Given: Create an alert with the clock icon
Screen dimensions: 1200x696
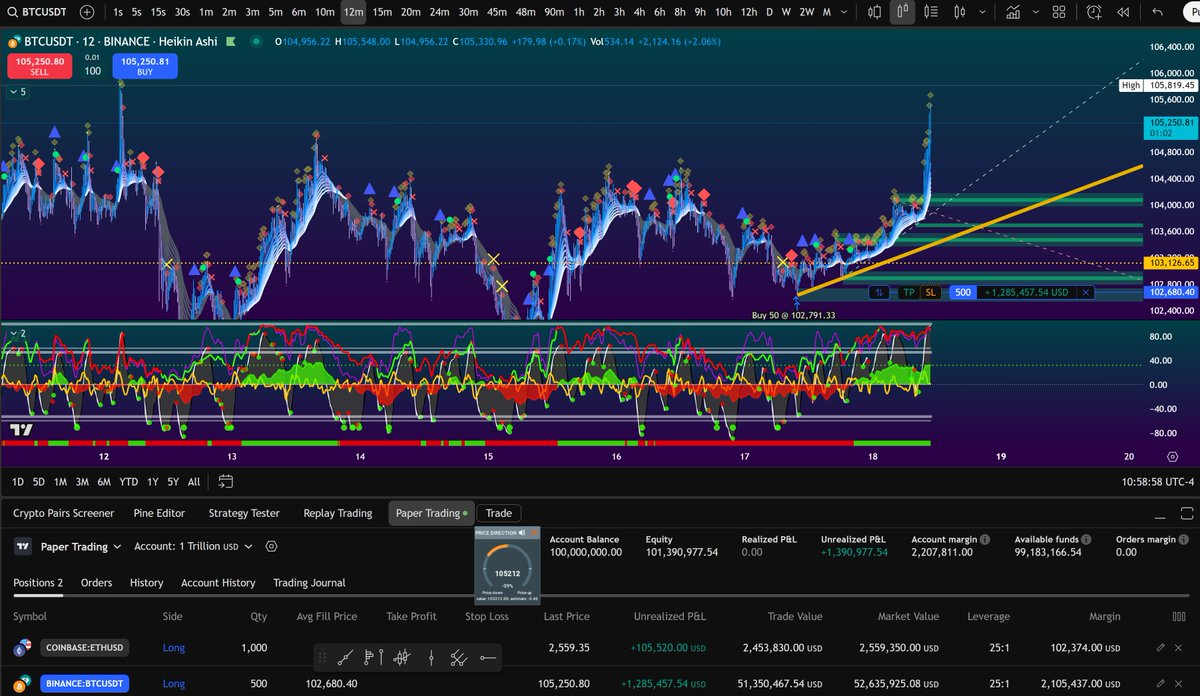Looking at the screenshot, I should 1094,12.
